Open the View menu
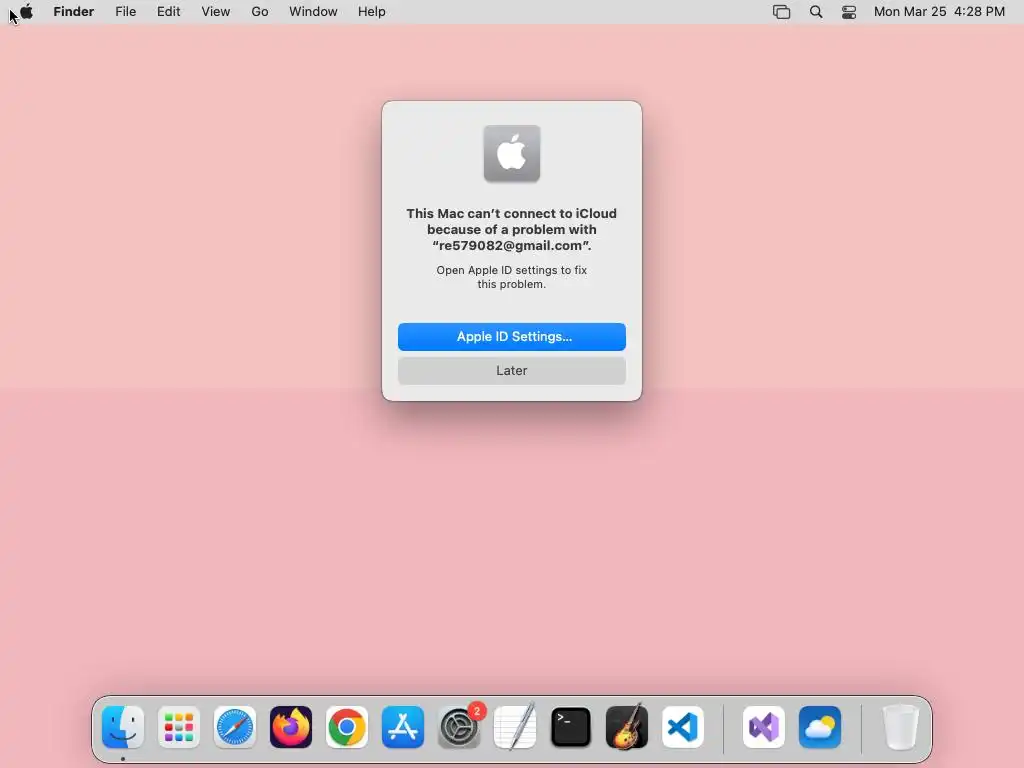The height and width of the screenshot is (768, 1024). [216, 12]
